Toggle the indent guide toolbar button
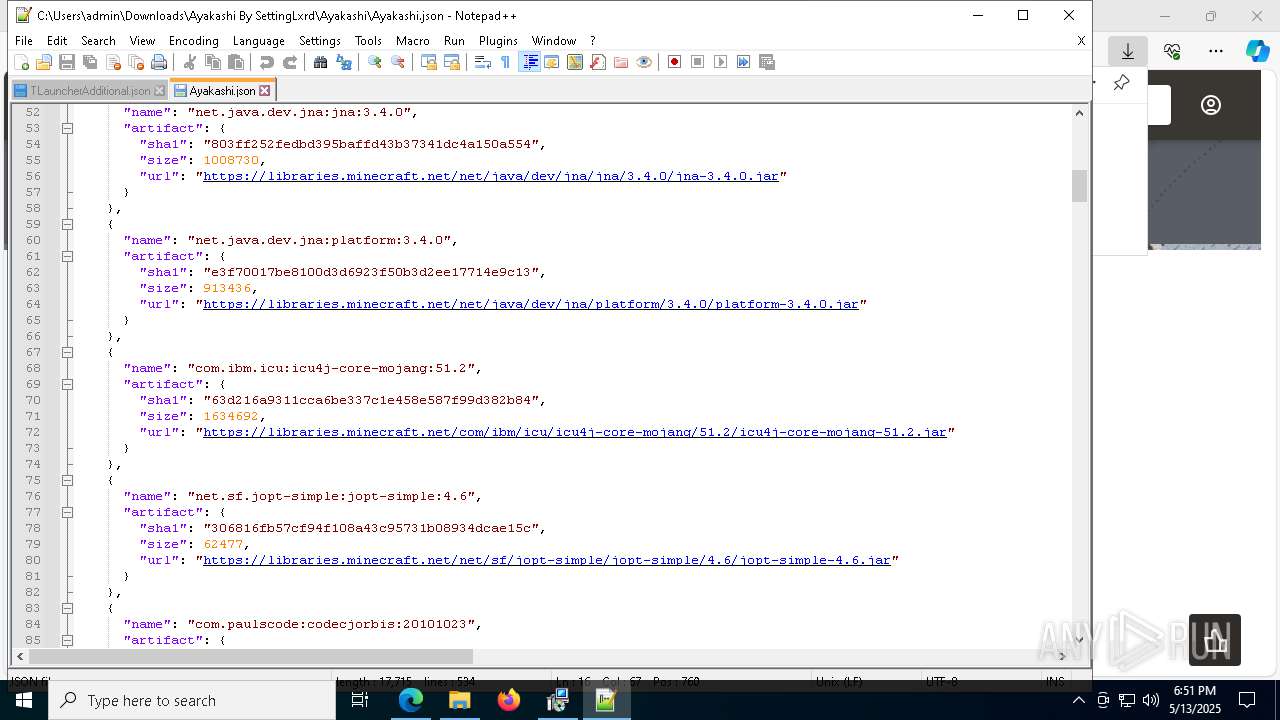Image resolution: width=1280 pixels, height=720 pixels. pos(530,62)
